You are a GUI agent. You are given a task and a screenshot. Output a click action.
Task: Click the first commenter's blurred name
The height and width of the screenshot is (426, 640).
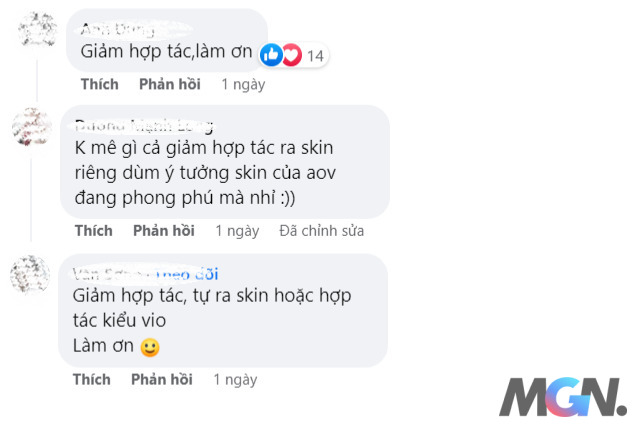(117, 29)
